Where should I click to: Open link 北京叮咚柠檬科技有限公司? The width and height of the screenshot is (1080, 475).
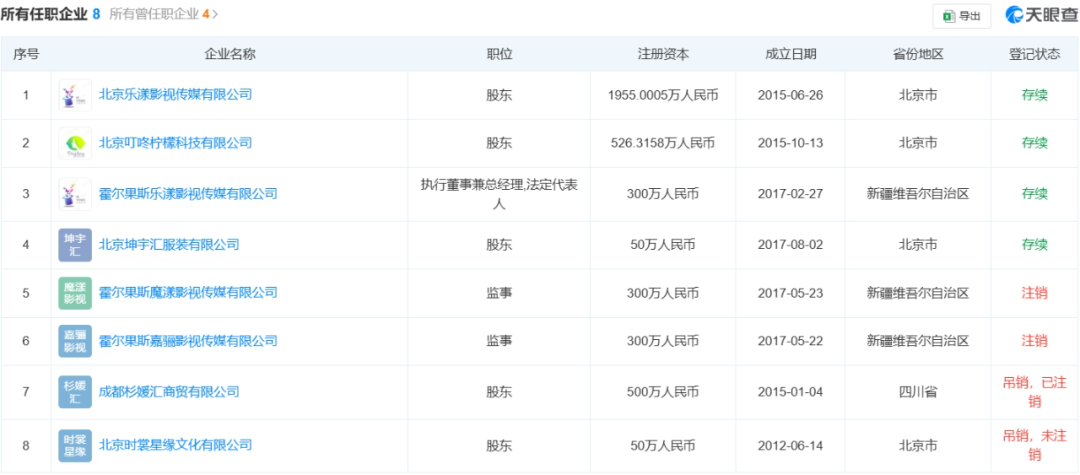coord(176,142)
